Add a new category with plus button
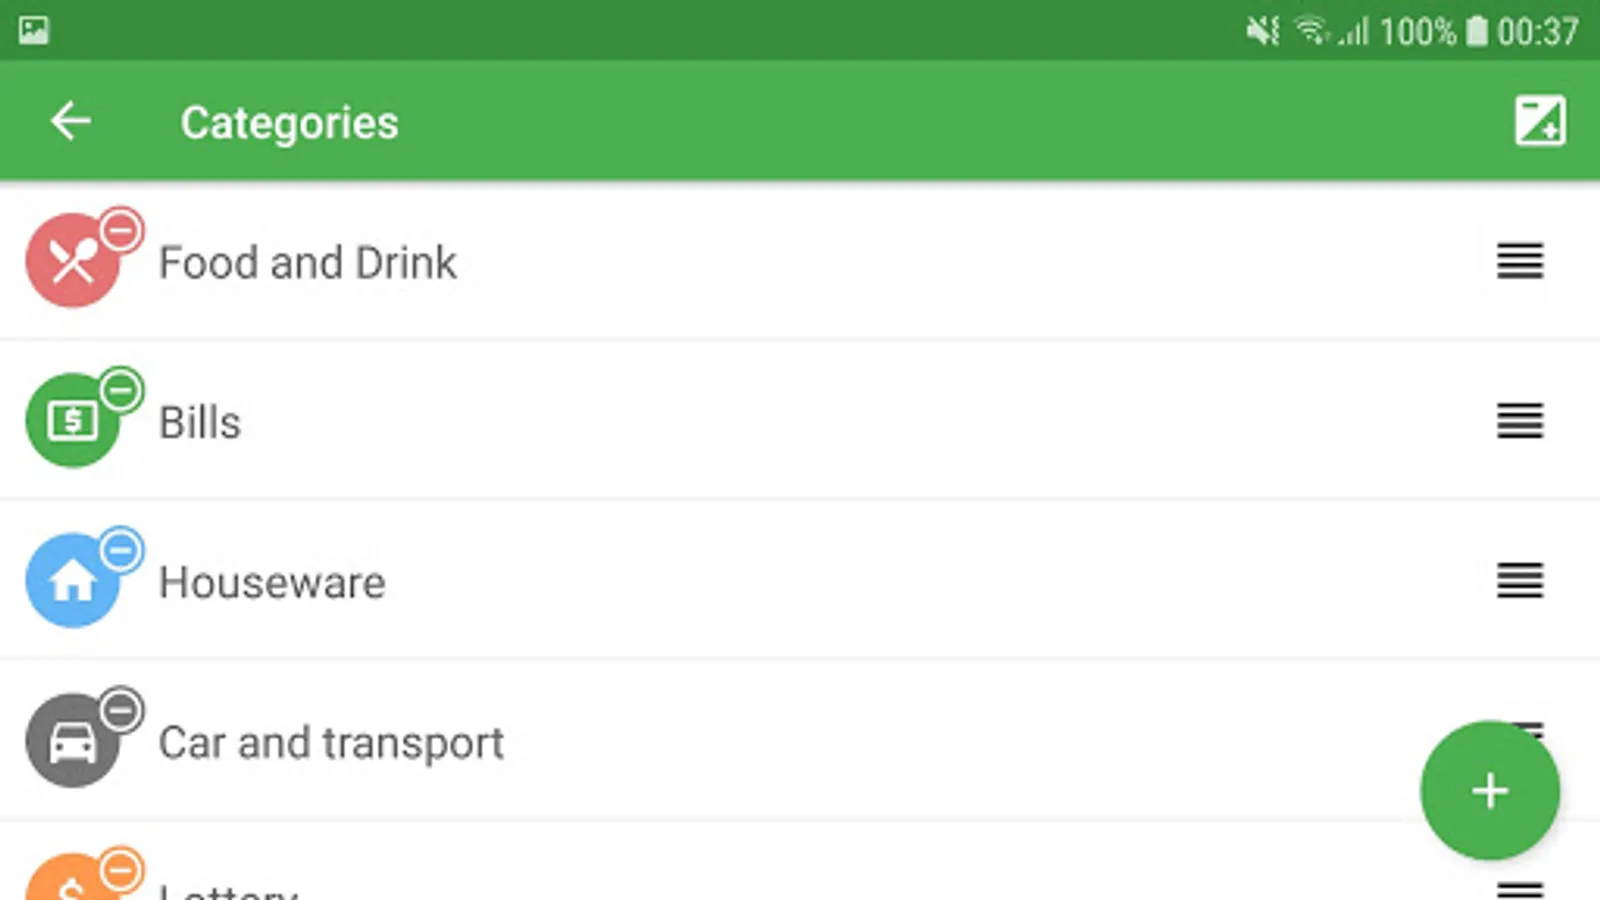 (1490, 790)
